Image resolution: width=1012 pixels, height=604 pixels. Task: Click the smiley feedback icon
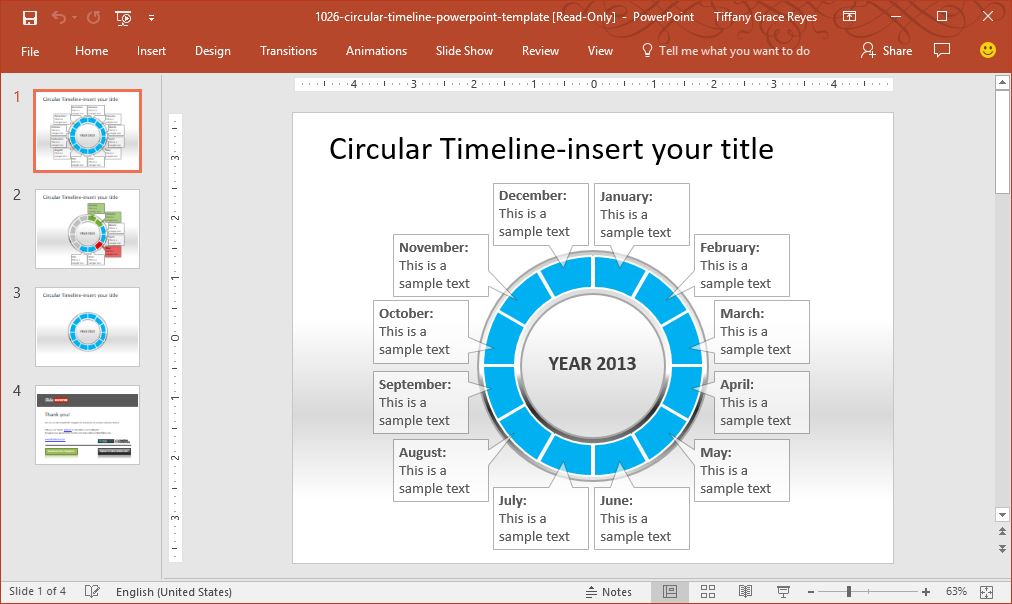click(987, 50)
